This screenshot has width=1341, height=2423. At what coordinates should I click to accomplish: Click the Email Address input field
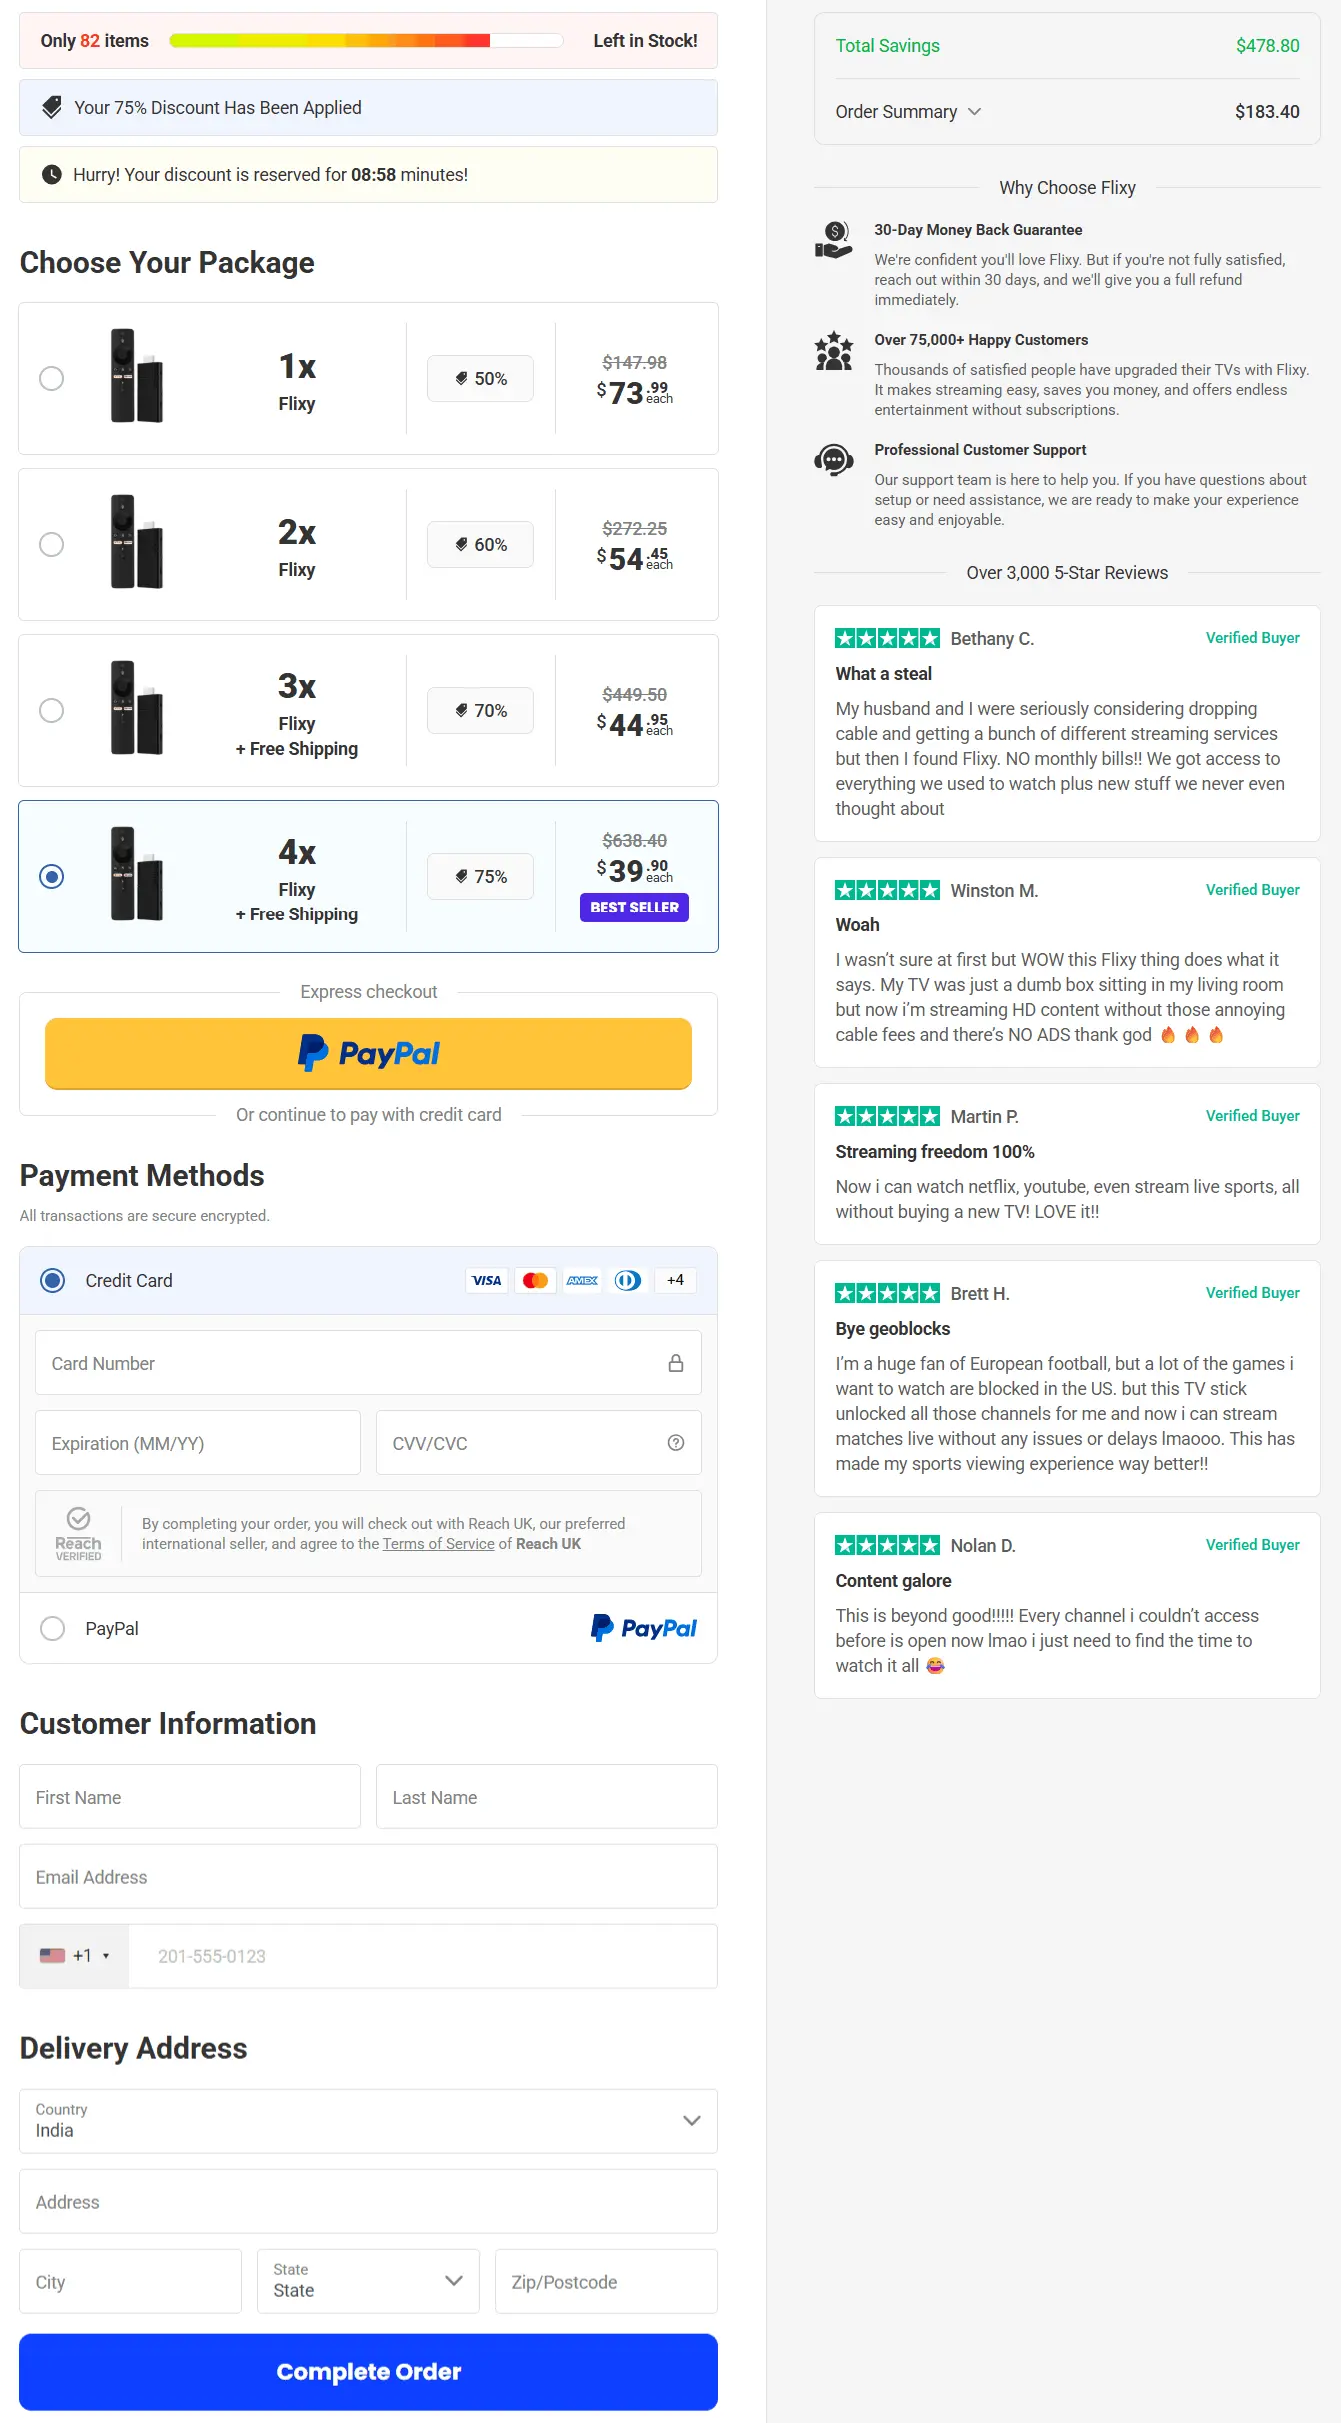[368, 1876]
